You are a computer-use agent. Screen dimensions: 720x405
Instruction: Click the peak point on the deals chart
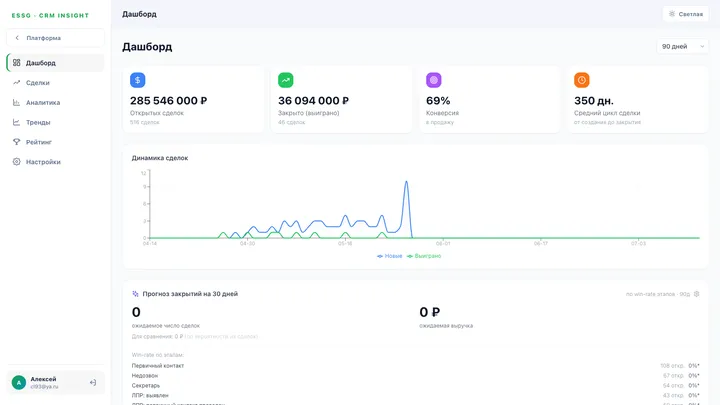406,182
